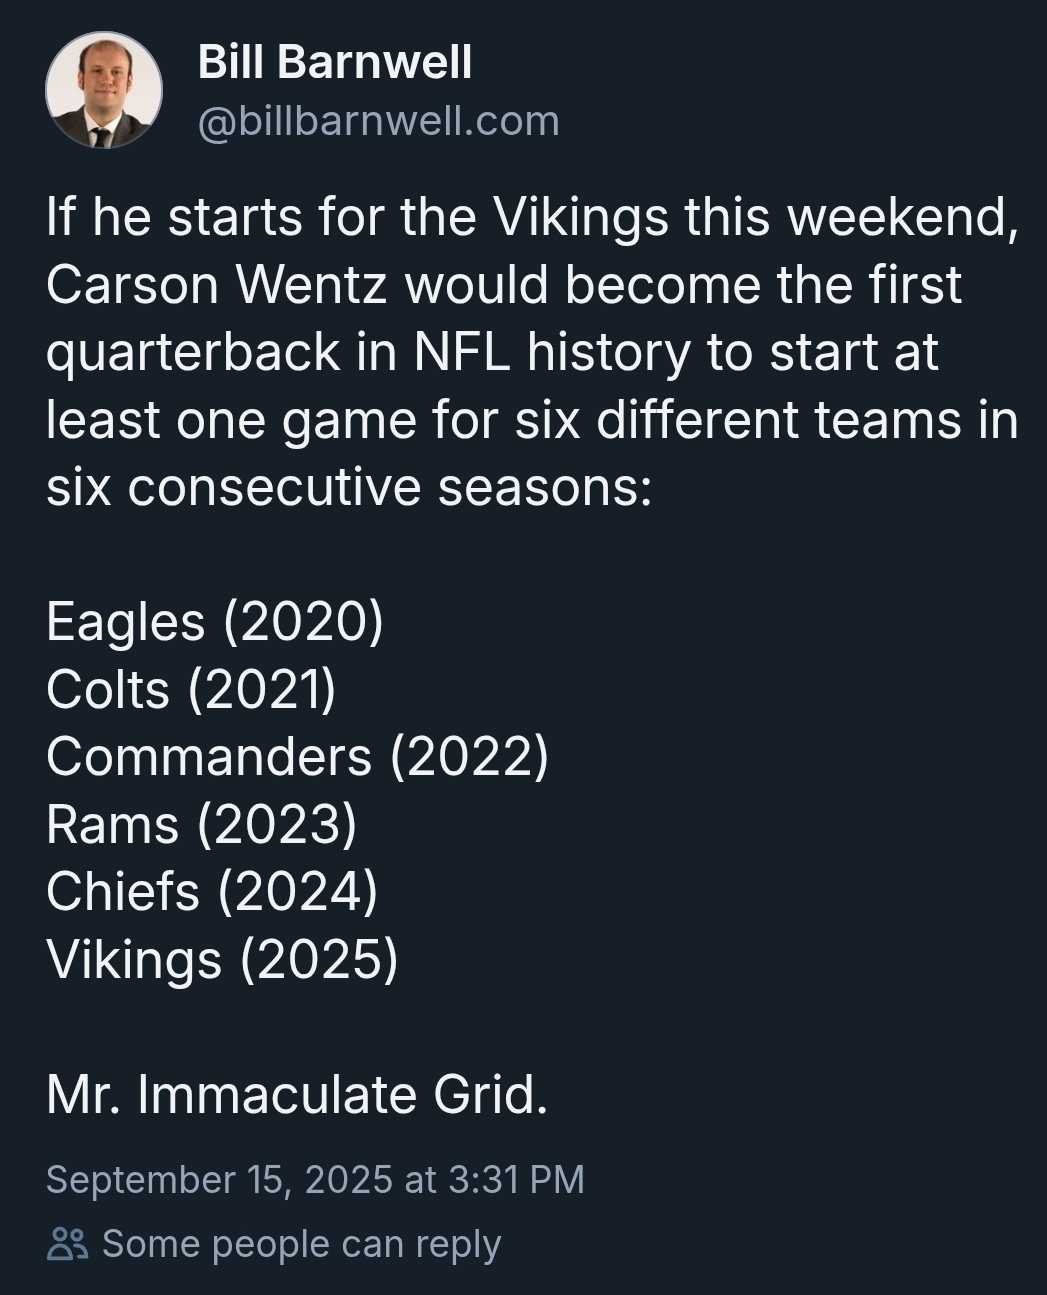Click the people icon beside reply setting

(68, 1245)
